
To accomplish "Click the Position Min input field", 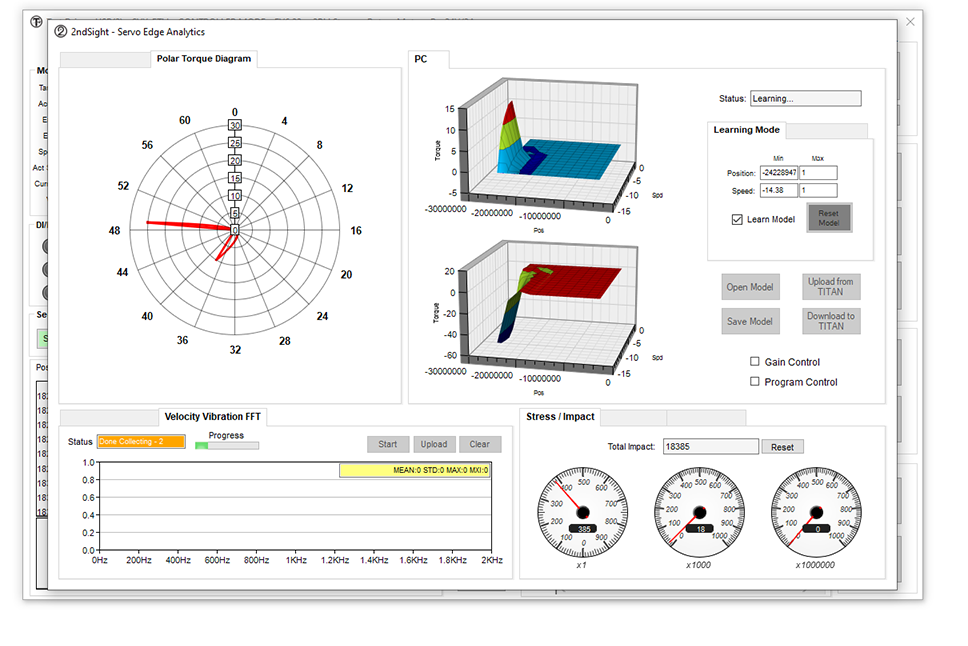I will click(x=777, y=173).
